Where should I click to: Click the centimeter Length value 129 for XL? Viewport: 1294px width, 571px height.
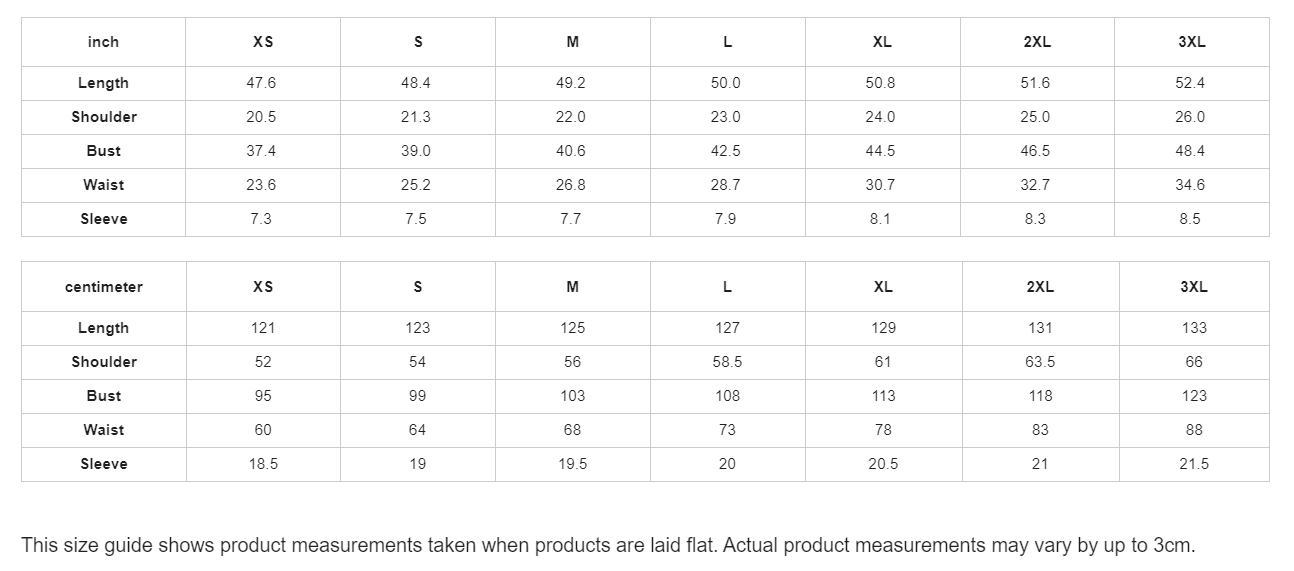point(883,328)
